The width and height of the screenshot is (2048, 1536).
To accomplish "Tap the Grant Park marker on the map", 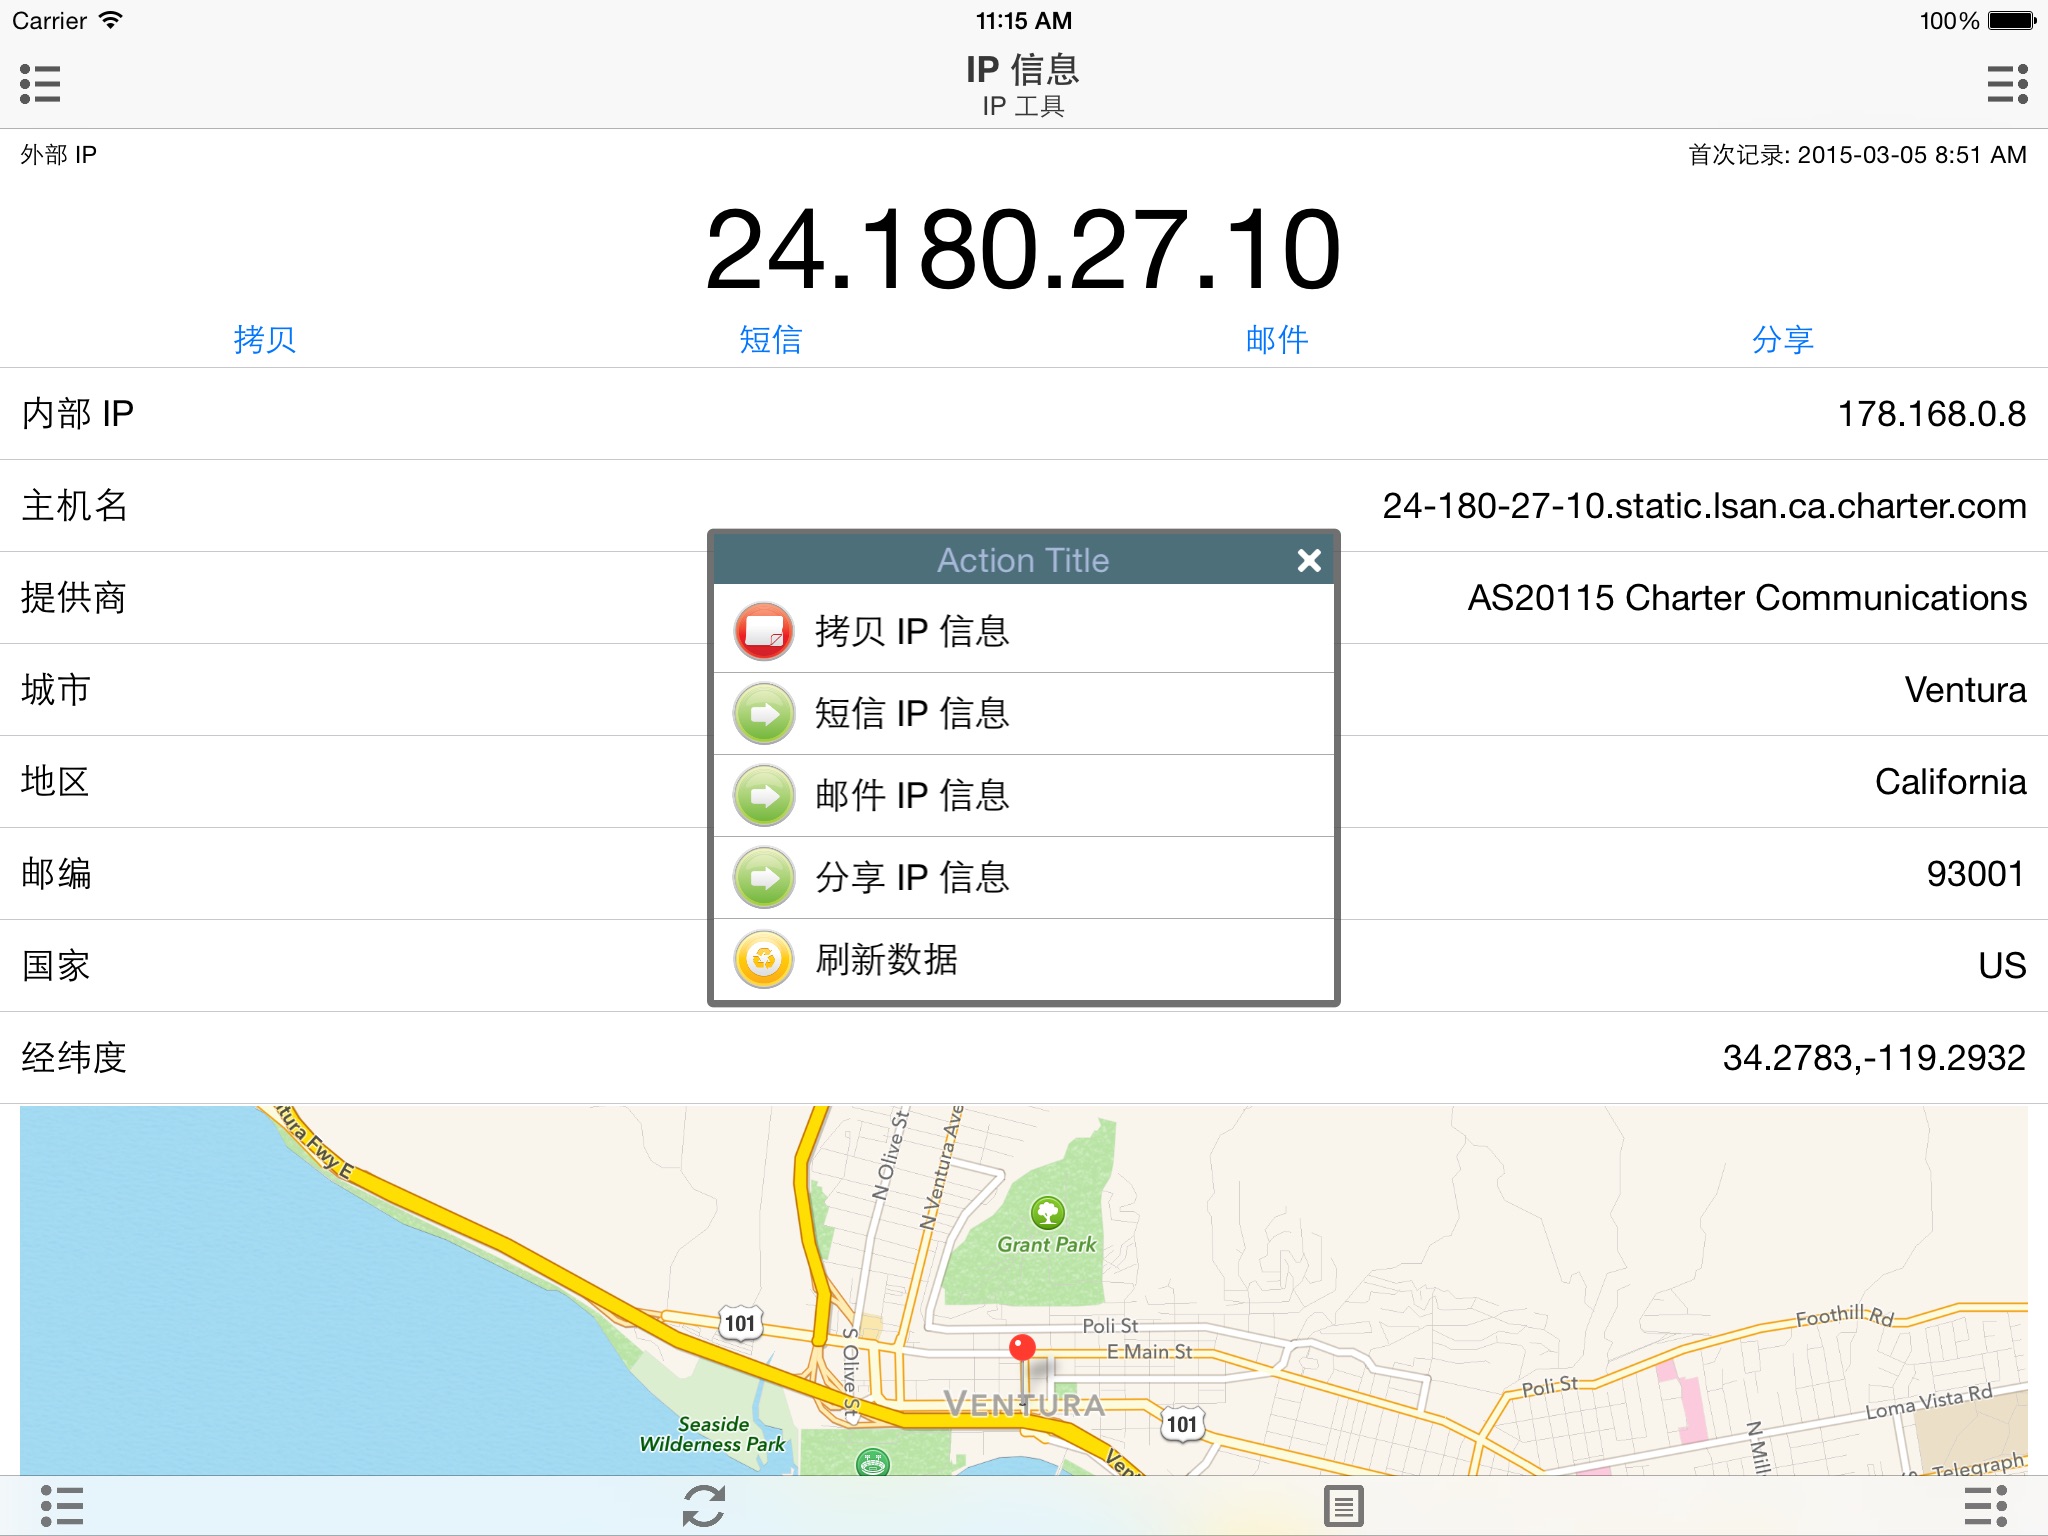I will (x=1047, y=1213).
